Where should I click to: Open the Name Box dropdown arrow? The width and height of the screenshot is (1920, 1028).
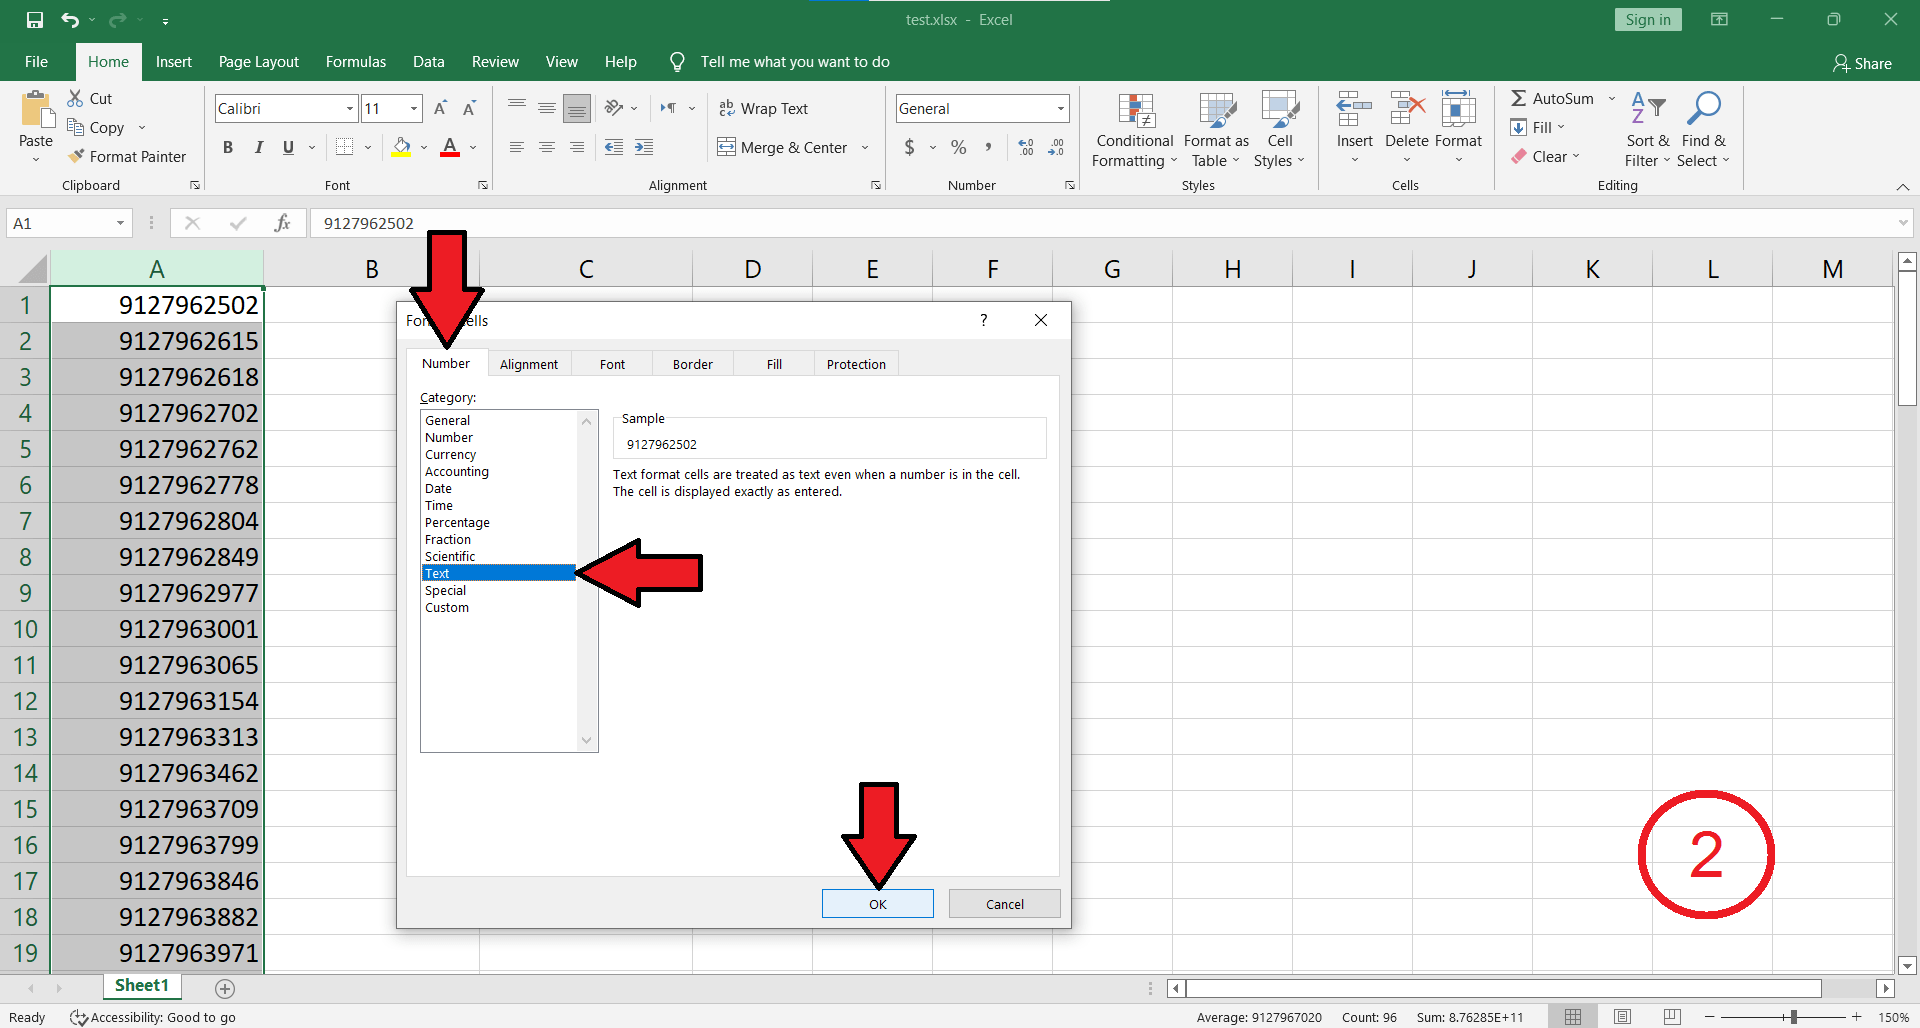tap(120, 223)
